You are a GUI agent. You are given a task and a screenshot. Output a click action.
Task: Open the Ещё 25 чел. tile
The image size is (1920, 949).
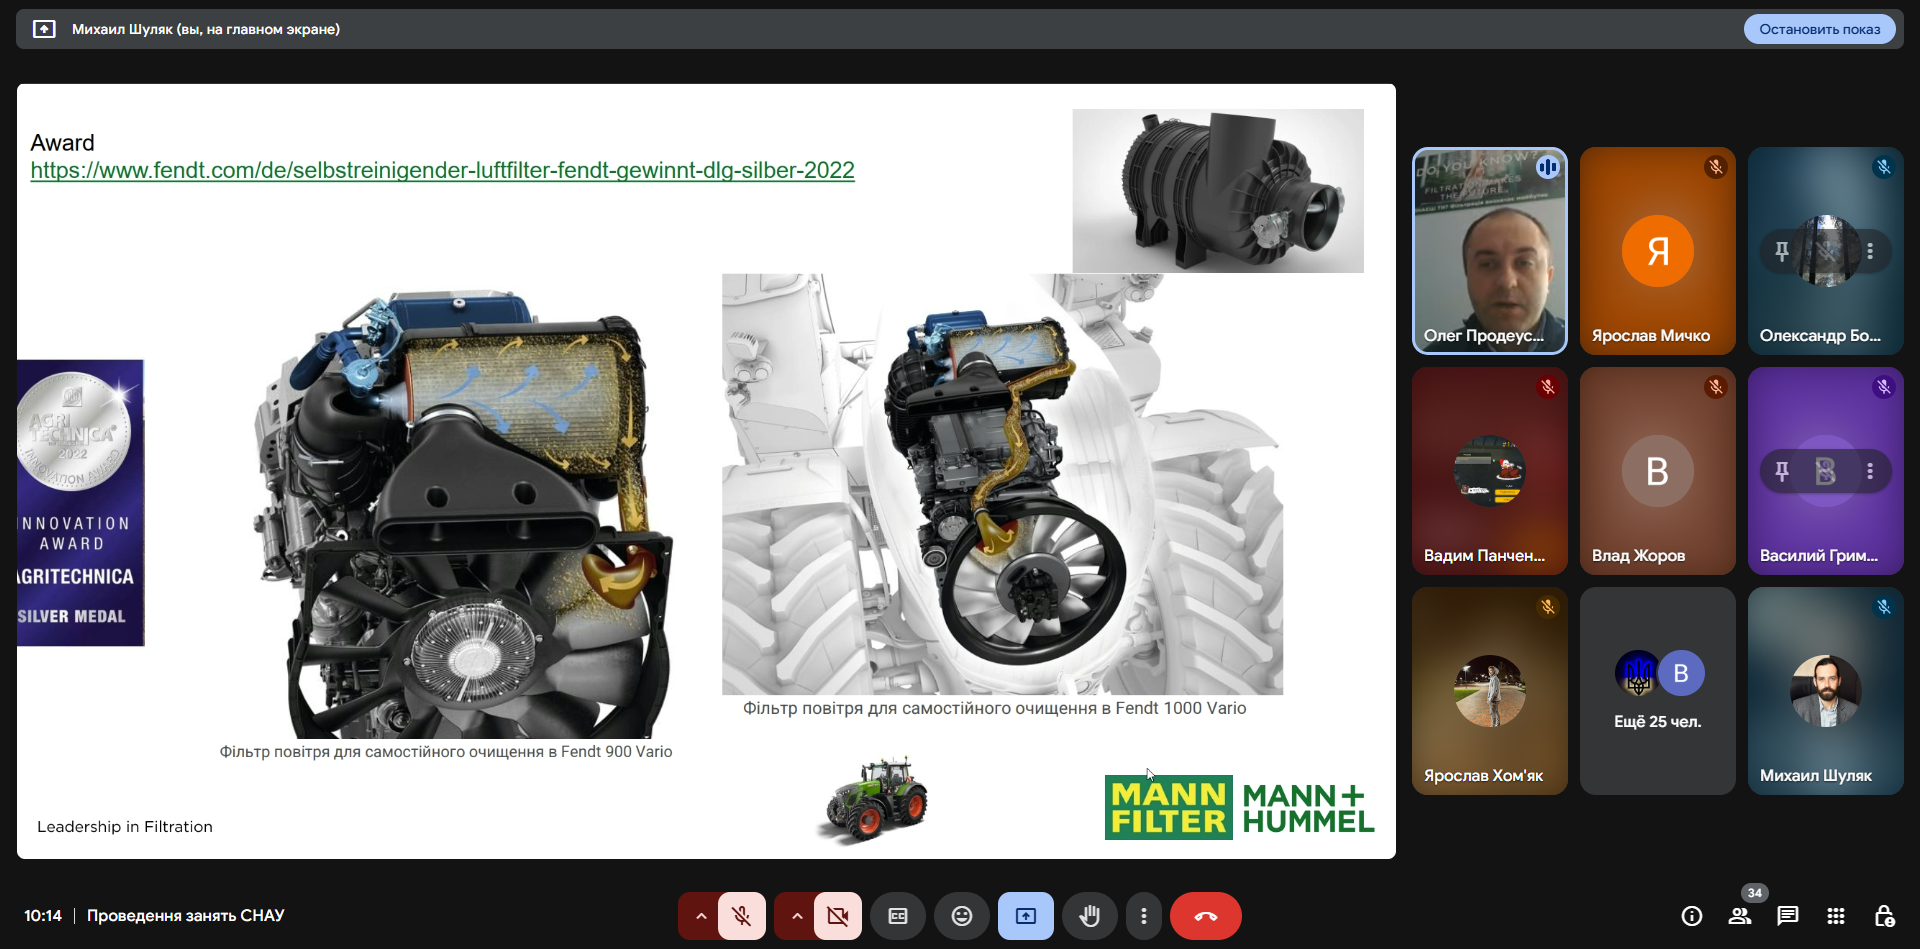1658,691
